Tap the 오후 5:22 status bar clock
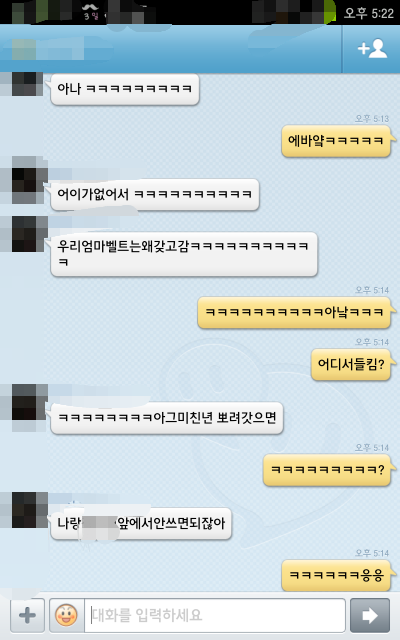The width and height of the screenshot is (400, 640). [369, 13]
